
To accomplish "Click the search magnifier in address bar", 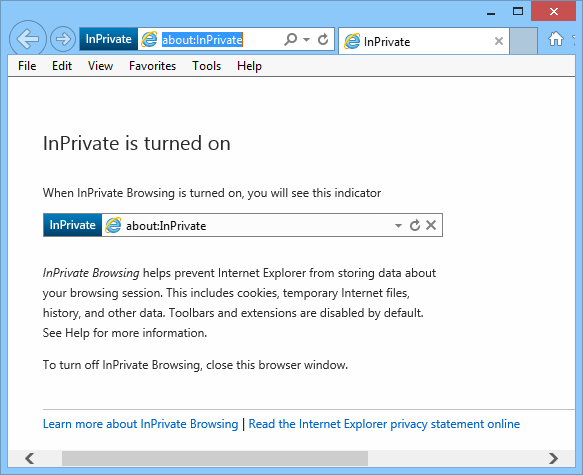I will pos(290,39).
